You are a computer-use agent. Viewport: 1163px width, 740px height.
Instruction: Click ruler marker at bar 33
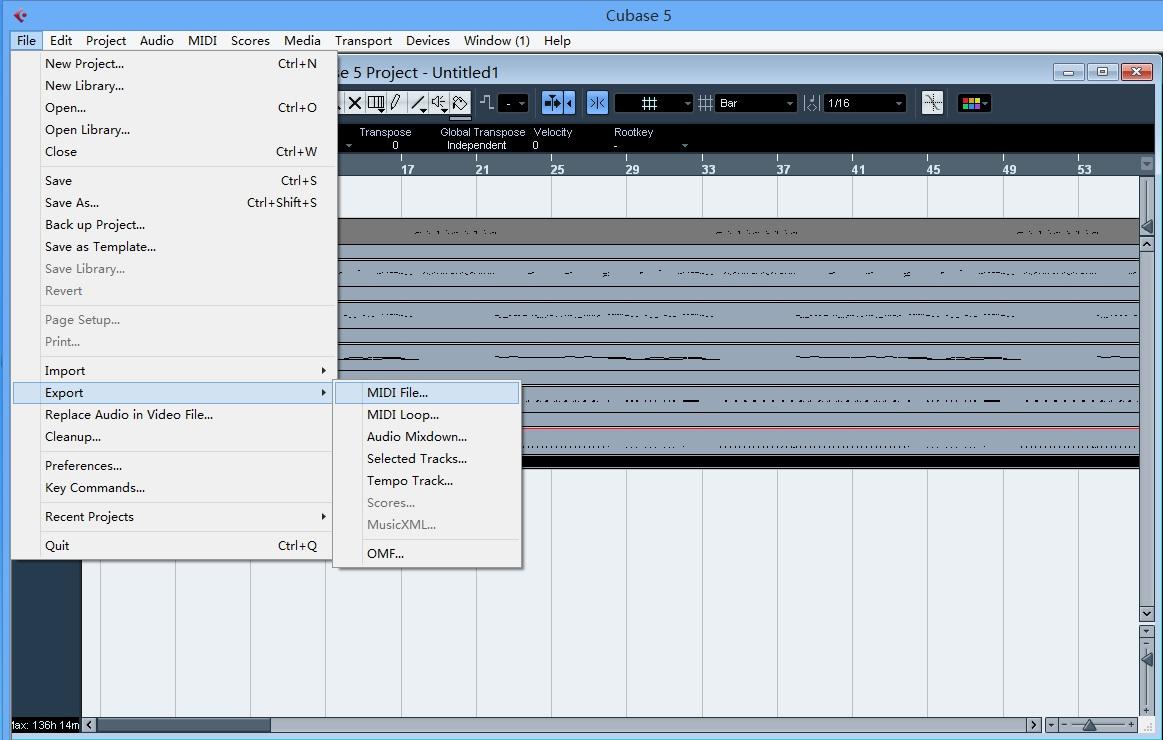[708, 169]
